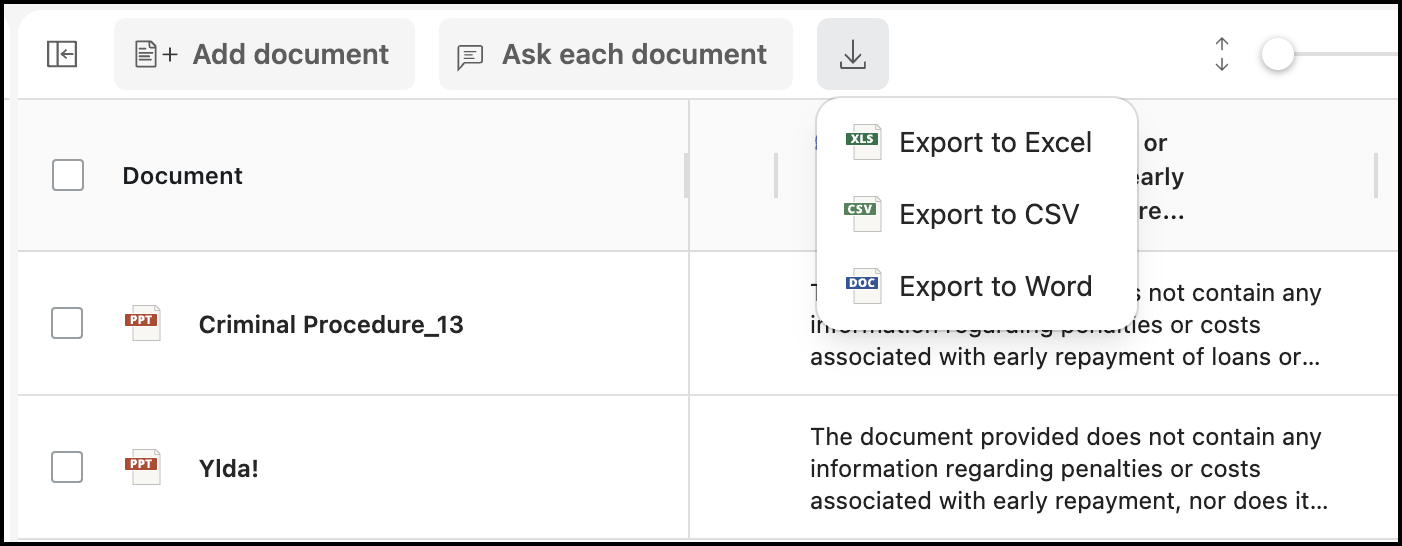Image resolution: width=1402 pixels, height=546 pixels.
Task: Check the Criminal Procedure_13 row checkbox
Action: point(67,323)
